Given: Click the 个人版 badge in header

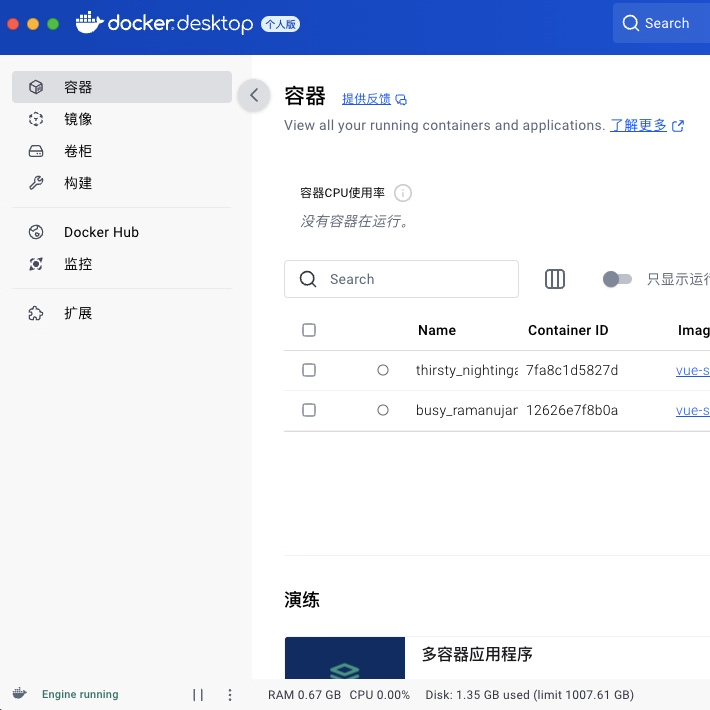Looking at the screenshot, I should point(280,24).
